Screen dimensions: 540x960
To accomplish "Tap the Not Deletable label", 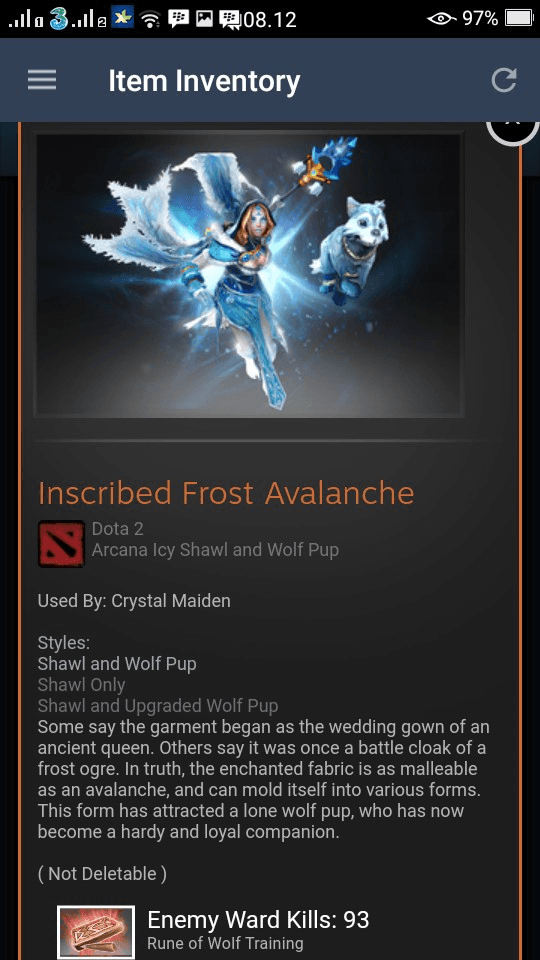I will click(102, 873).
